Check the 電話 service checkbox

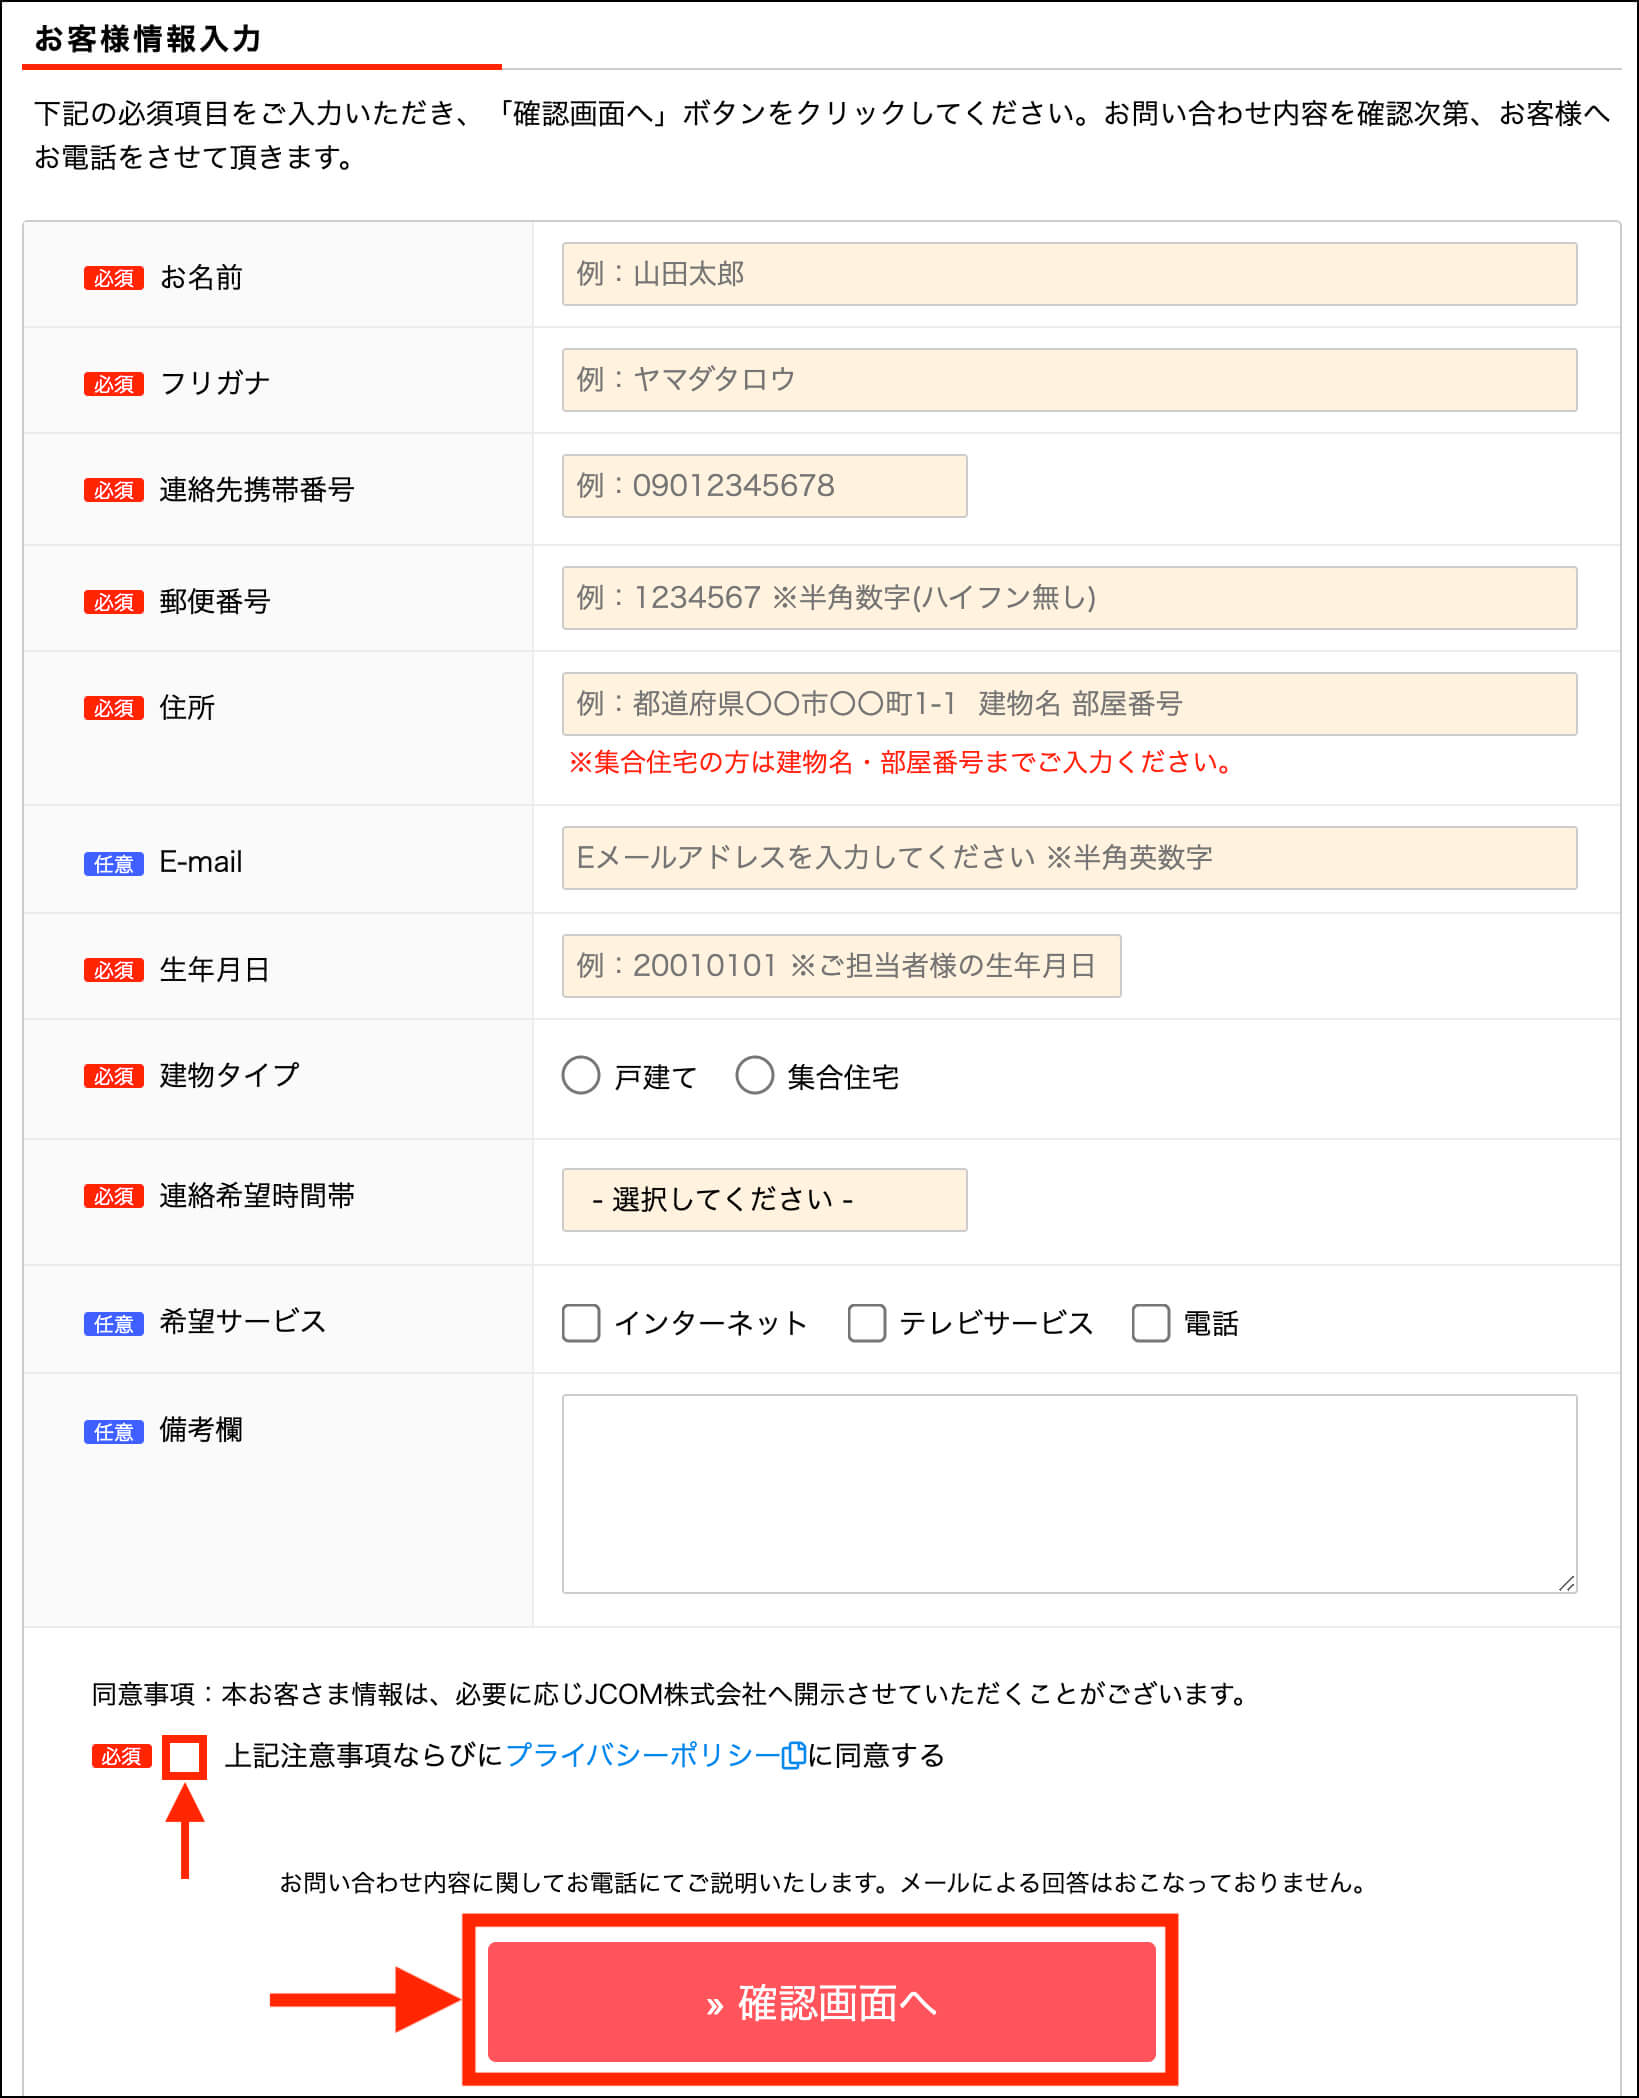1151,1323
